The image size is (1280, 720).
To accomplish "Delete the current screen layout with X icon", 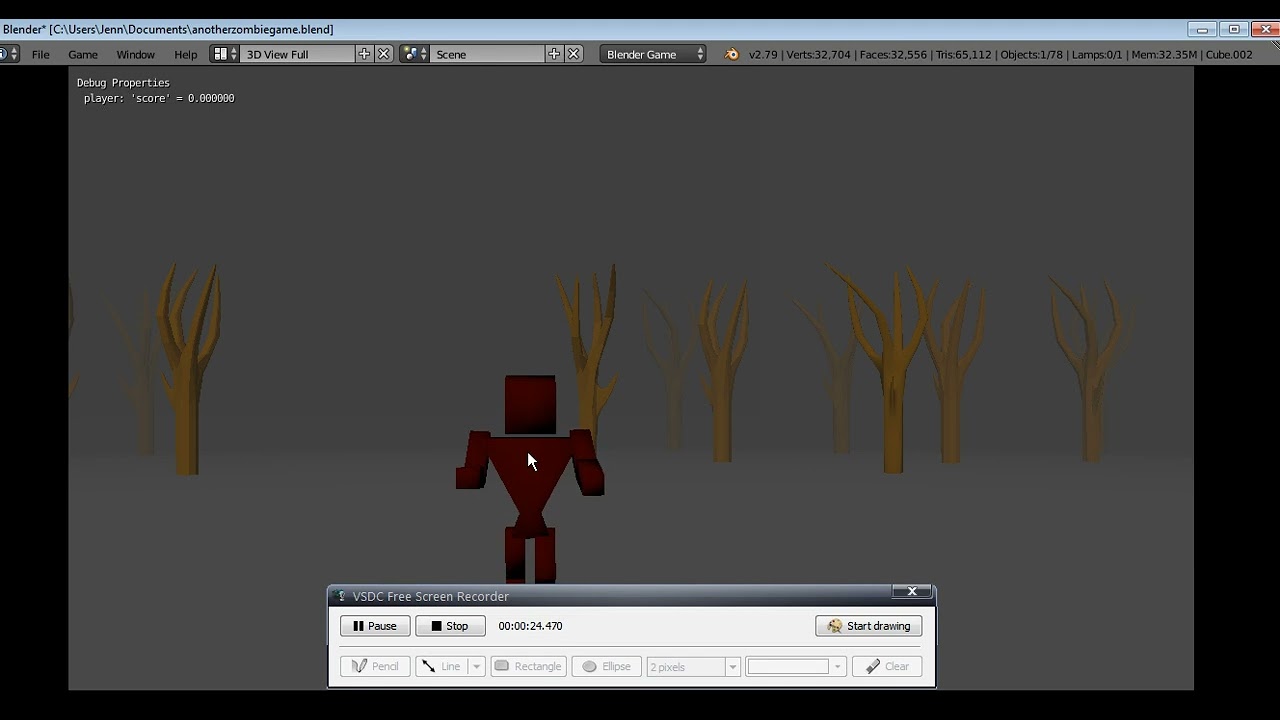I will [x=383, y=54].
